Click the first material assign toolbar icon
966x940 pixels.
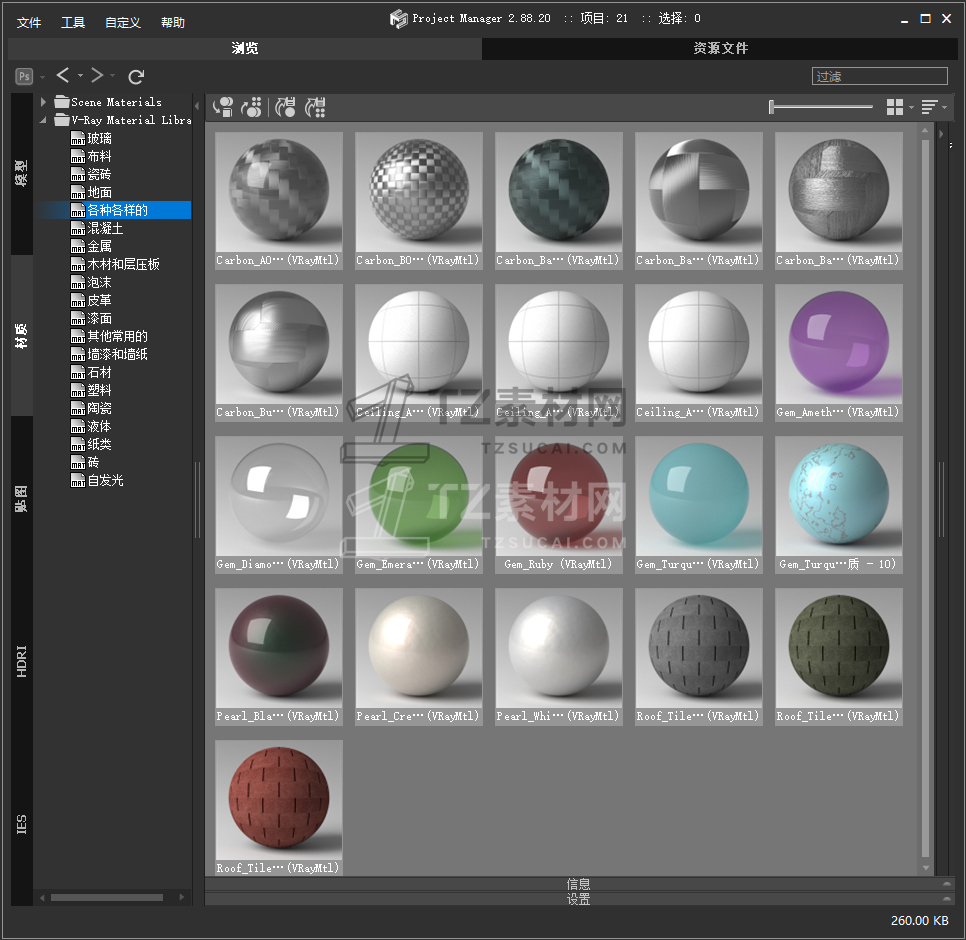coord(223,107)
